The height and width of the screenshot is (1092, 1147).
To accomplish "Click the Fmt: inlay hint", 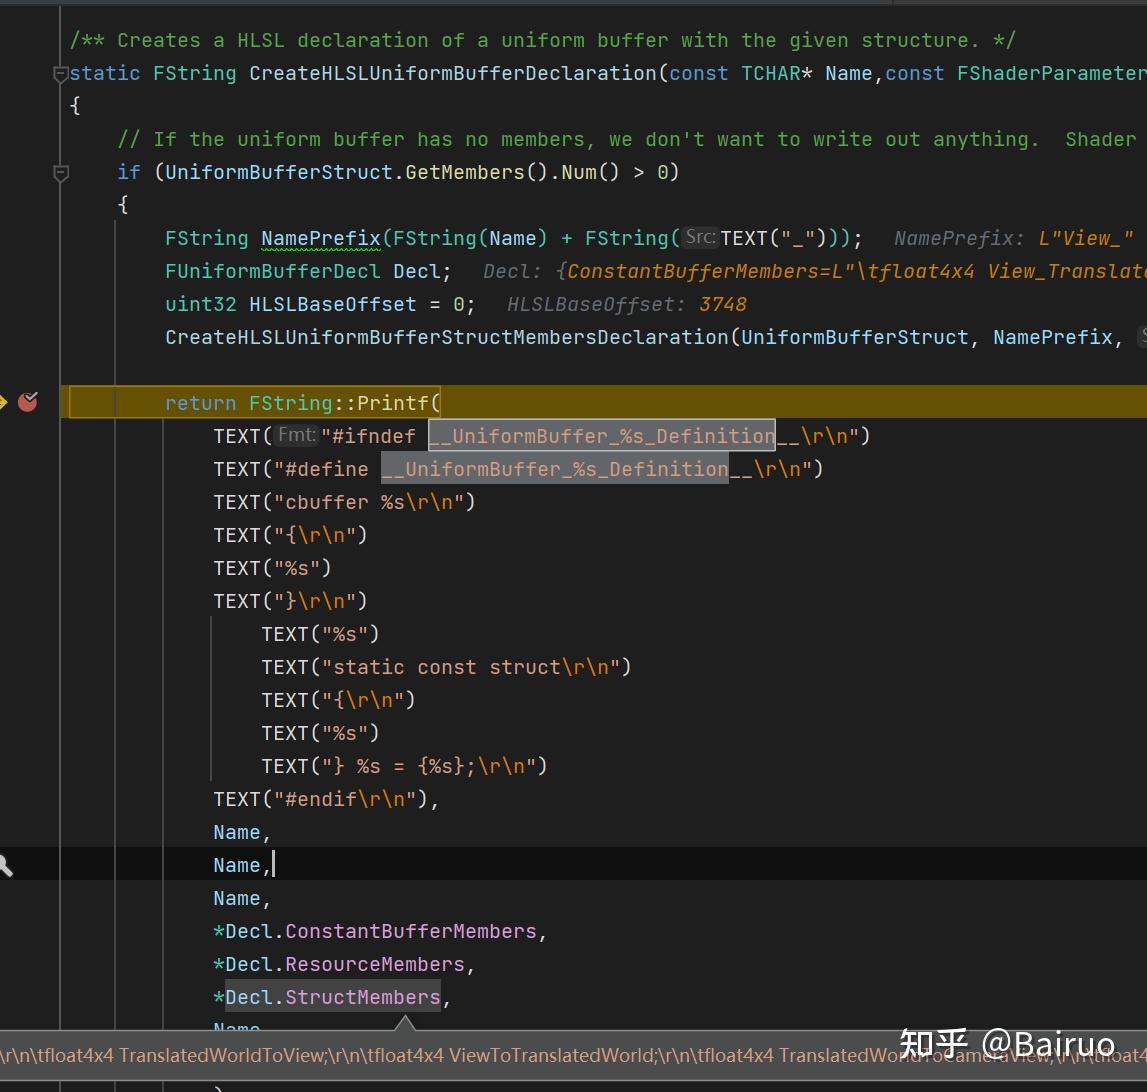I will [296, 435].
